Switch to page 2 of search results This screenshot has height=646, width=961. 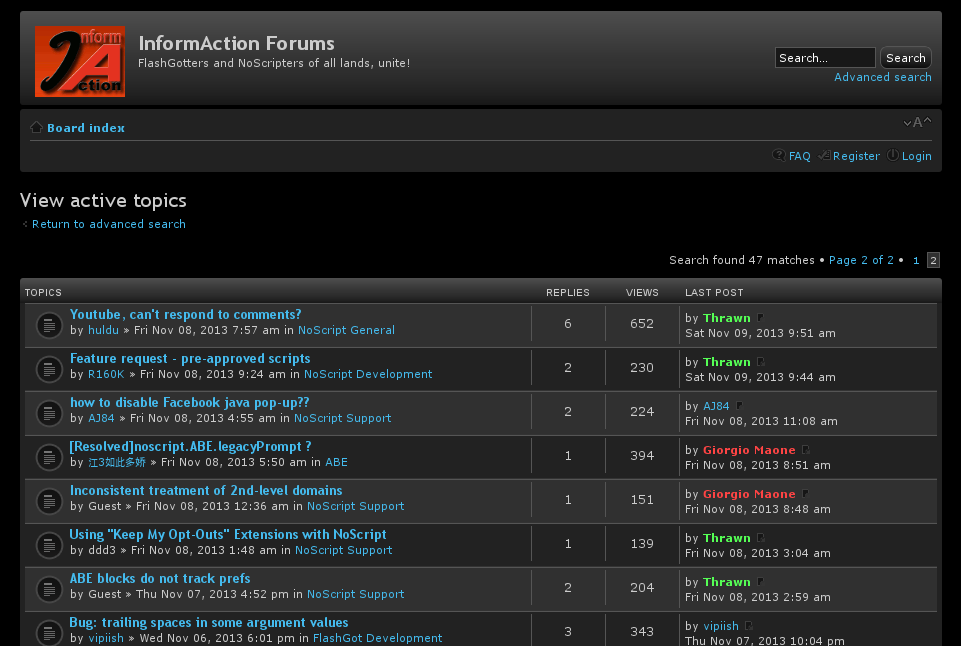coord(932,260)
